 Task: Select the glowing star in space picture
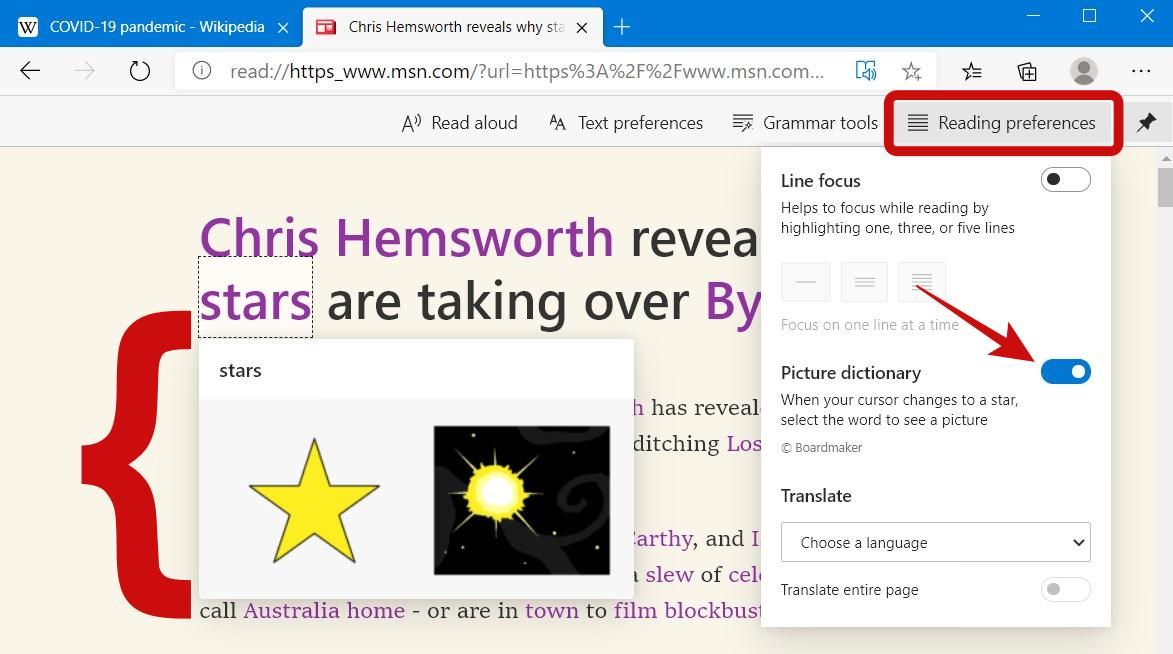(x=521, y=500)
